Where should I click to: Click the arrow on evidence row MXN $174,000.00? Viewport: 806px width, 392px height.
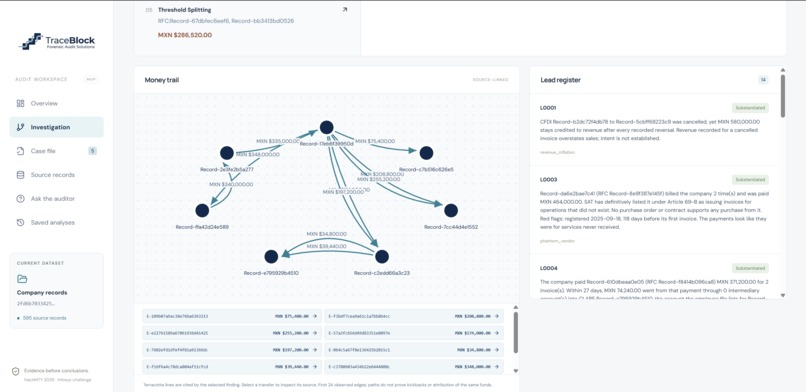(496, 333)
